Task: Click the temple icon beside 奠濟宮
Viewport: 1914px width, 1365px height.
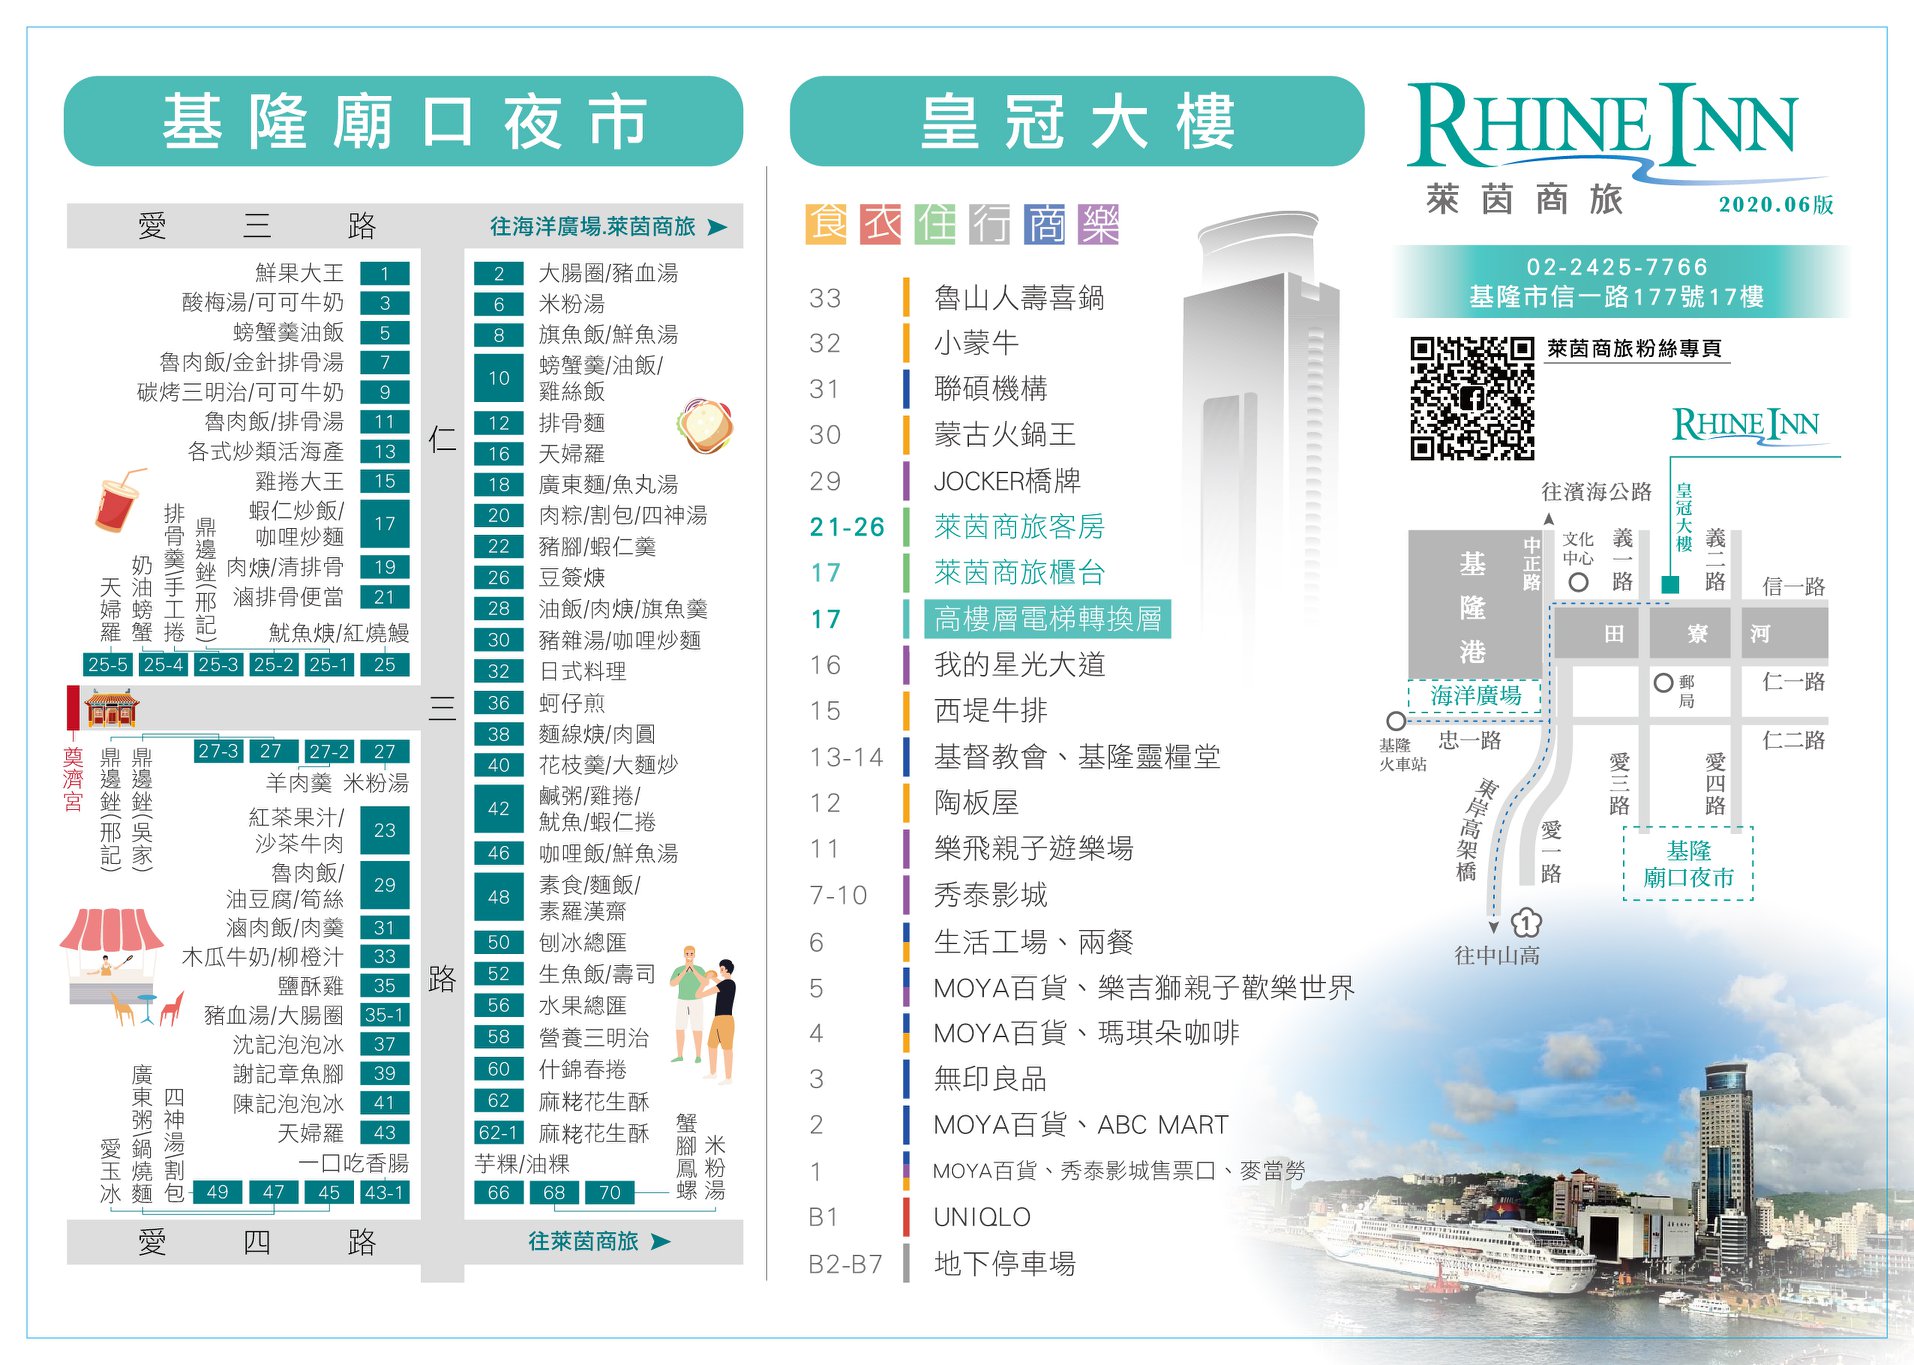Action: click(x=110, y=708)
